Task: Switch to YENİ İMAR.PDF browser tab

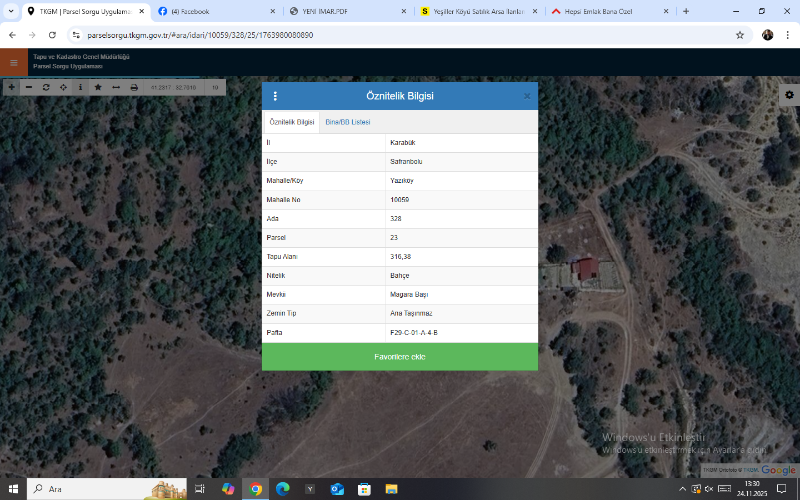Action: [x=330, y=11]
